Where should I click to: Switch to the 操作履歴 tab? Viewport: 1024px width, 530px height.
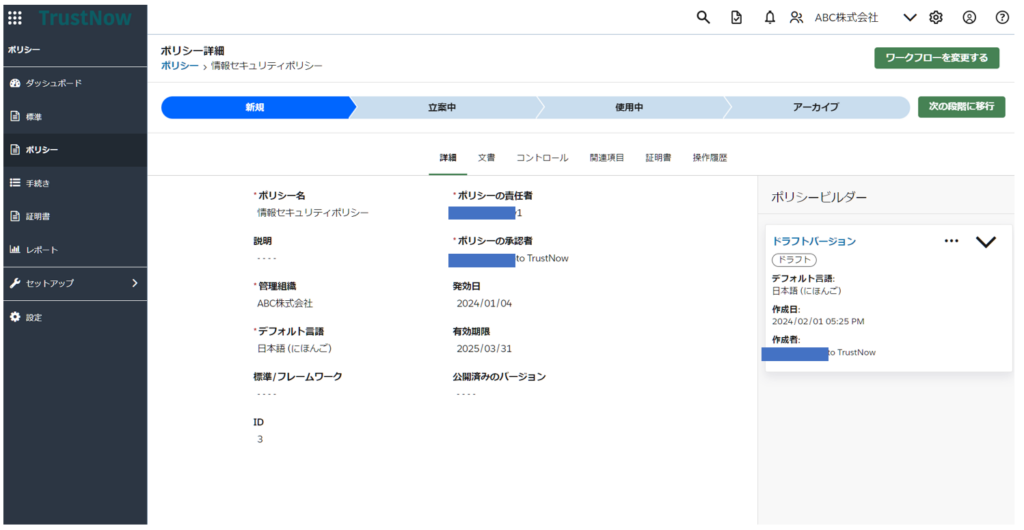709,158
